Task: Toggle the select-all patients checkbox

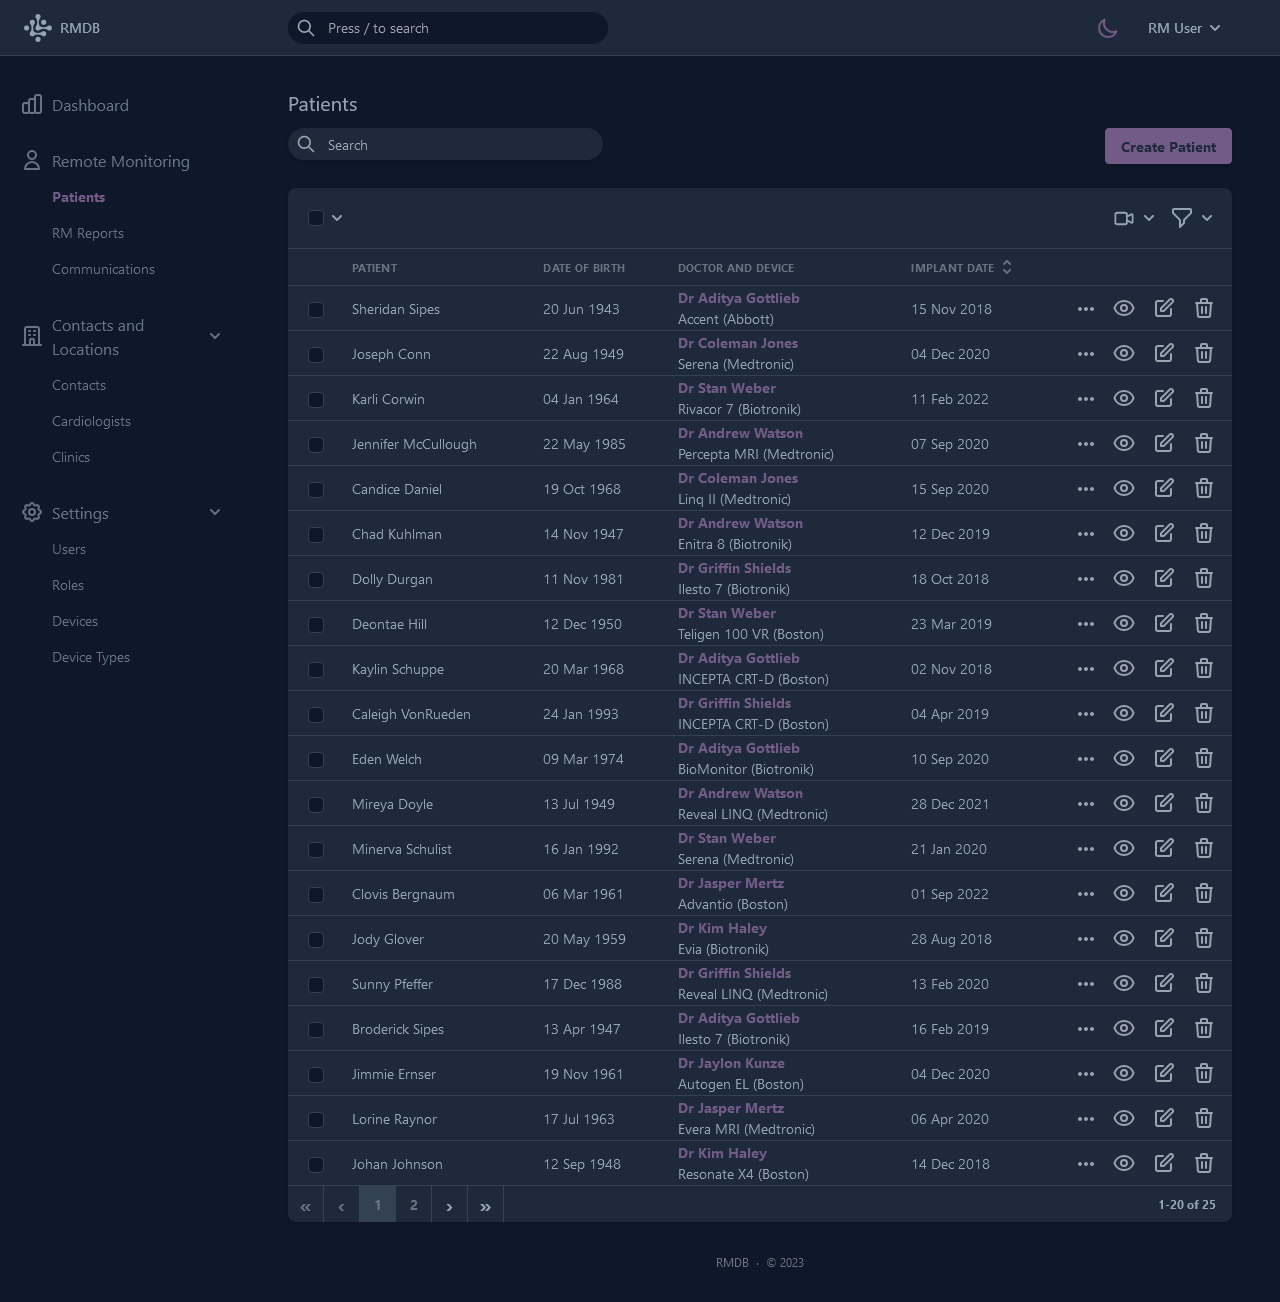Action: click(x=316, y=218)
